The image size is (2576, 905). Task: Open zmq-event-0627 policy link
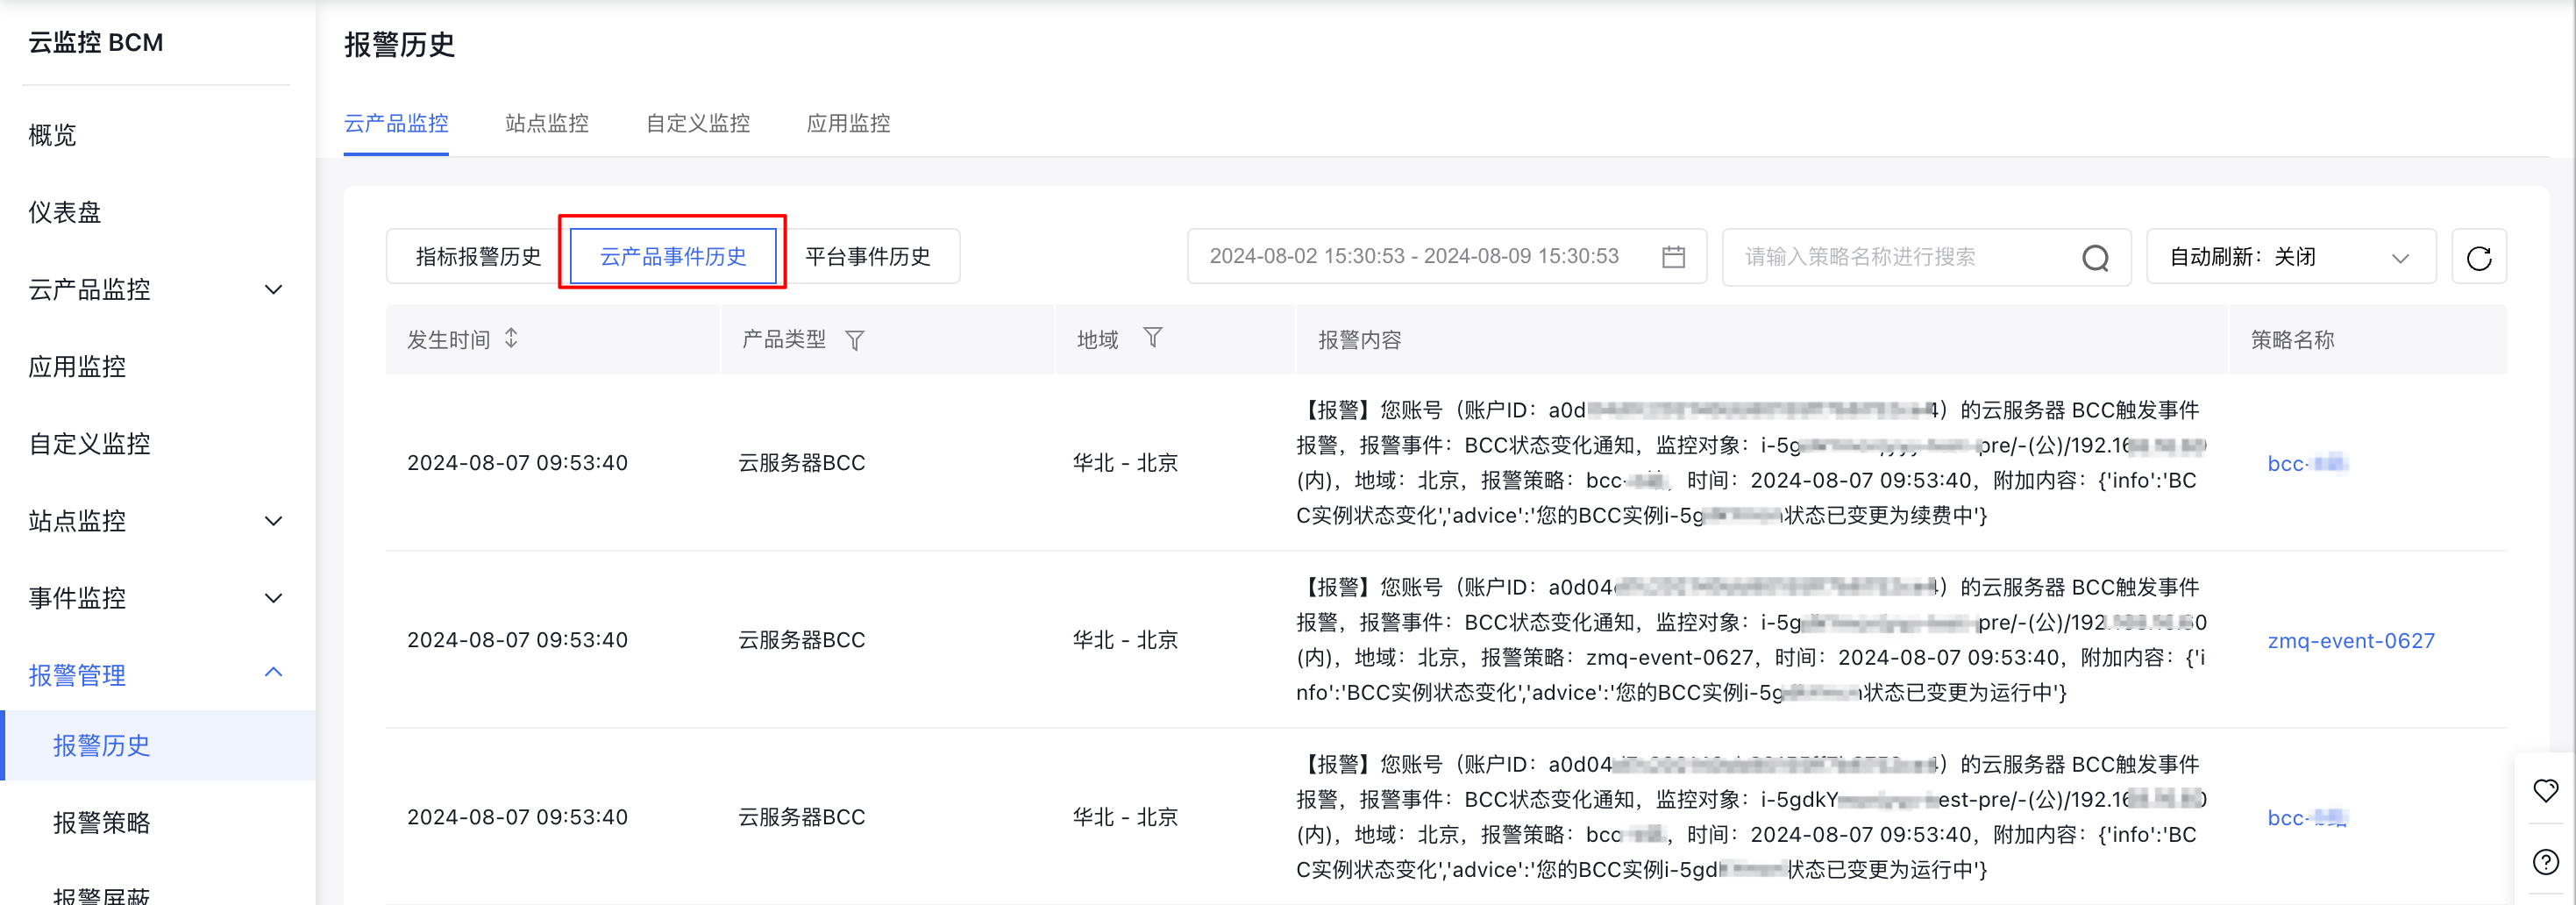(x=2351, y=640)
